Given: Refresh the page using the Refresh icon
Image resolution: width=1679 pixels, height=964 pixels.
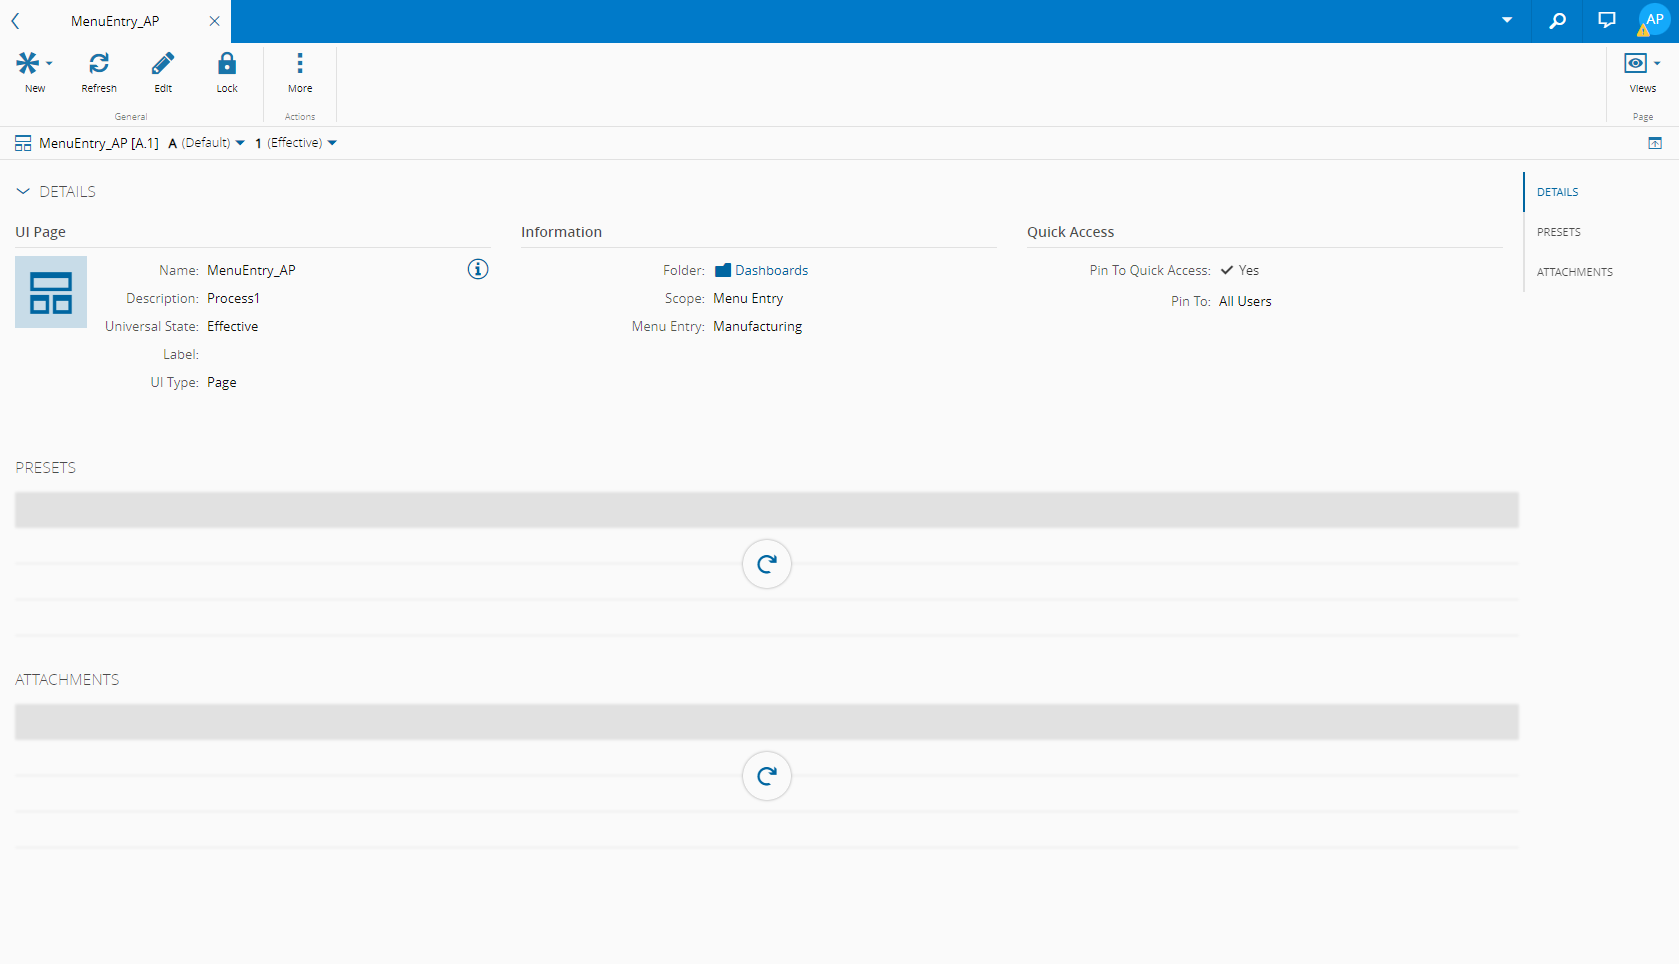Looking at the screenshot, I should pyautogui.click(x=99, y=65).
